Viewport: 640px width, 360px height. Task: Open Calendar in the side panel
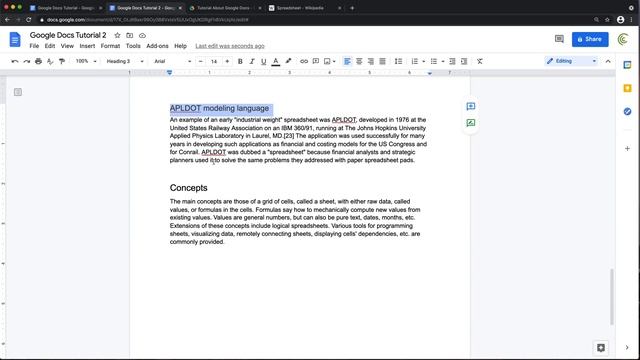(x=627, y=65)
